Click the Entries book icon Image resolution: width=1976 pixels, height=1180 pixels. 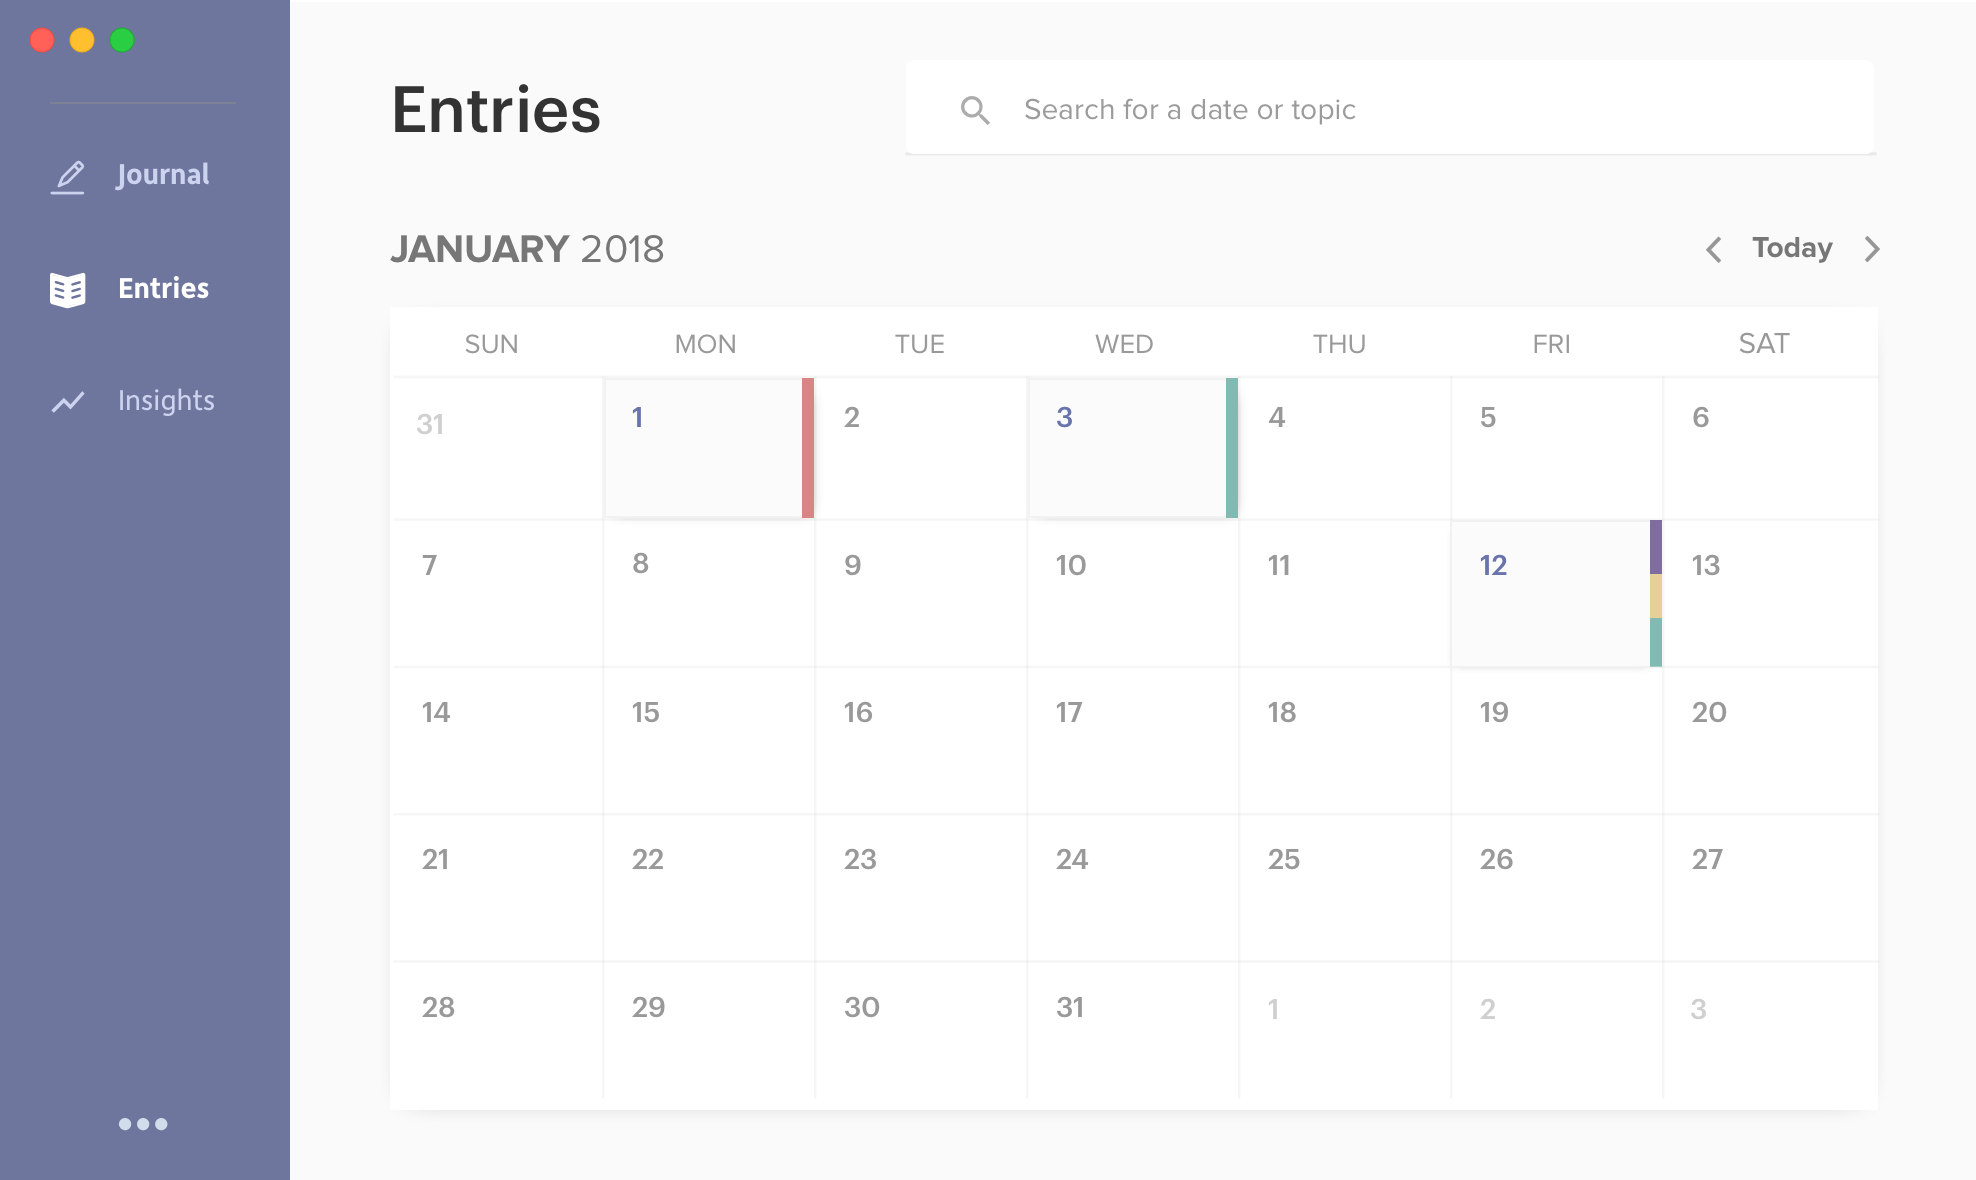click(x=68, y=289)
